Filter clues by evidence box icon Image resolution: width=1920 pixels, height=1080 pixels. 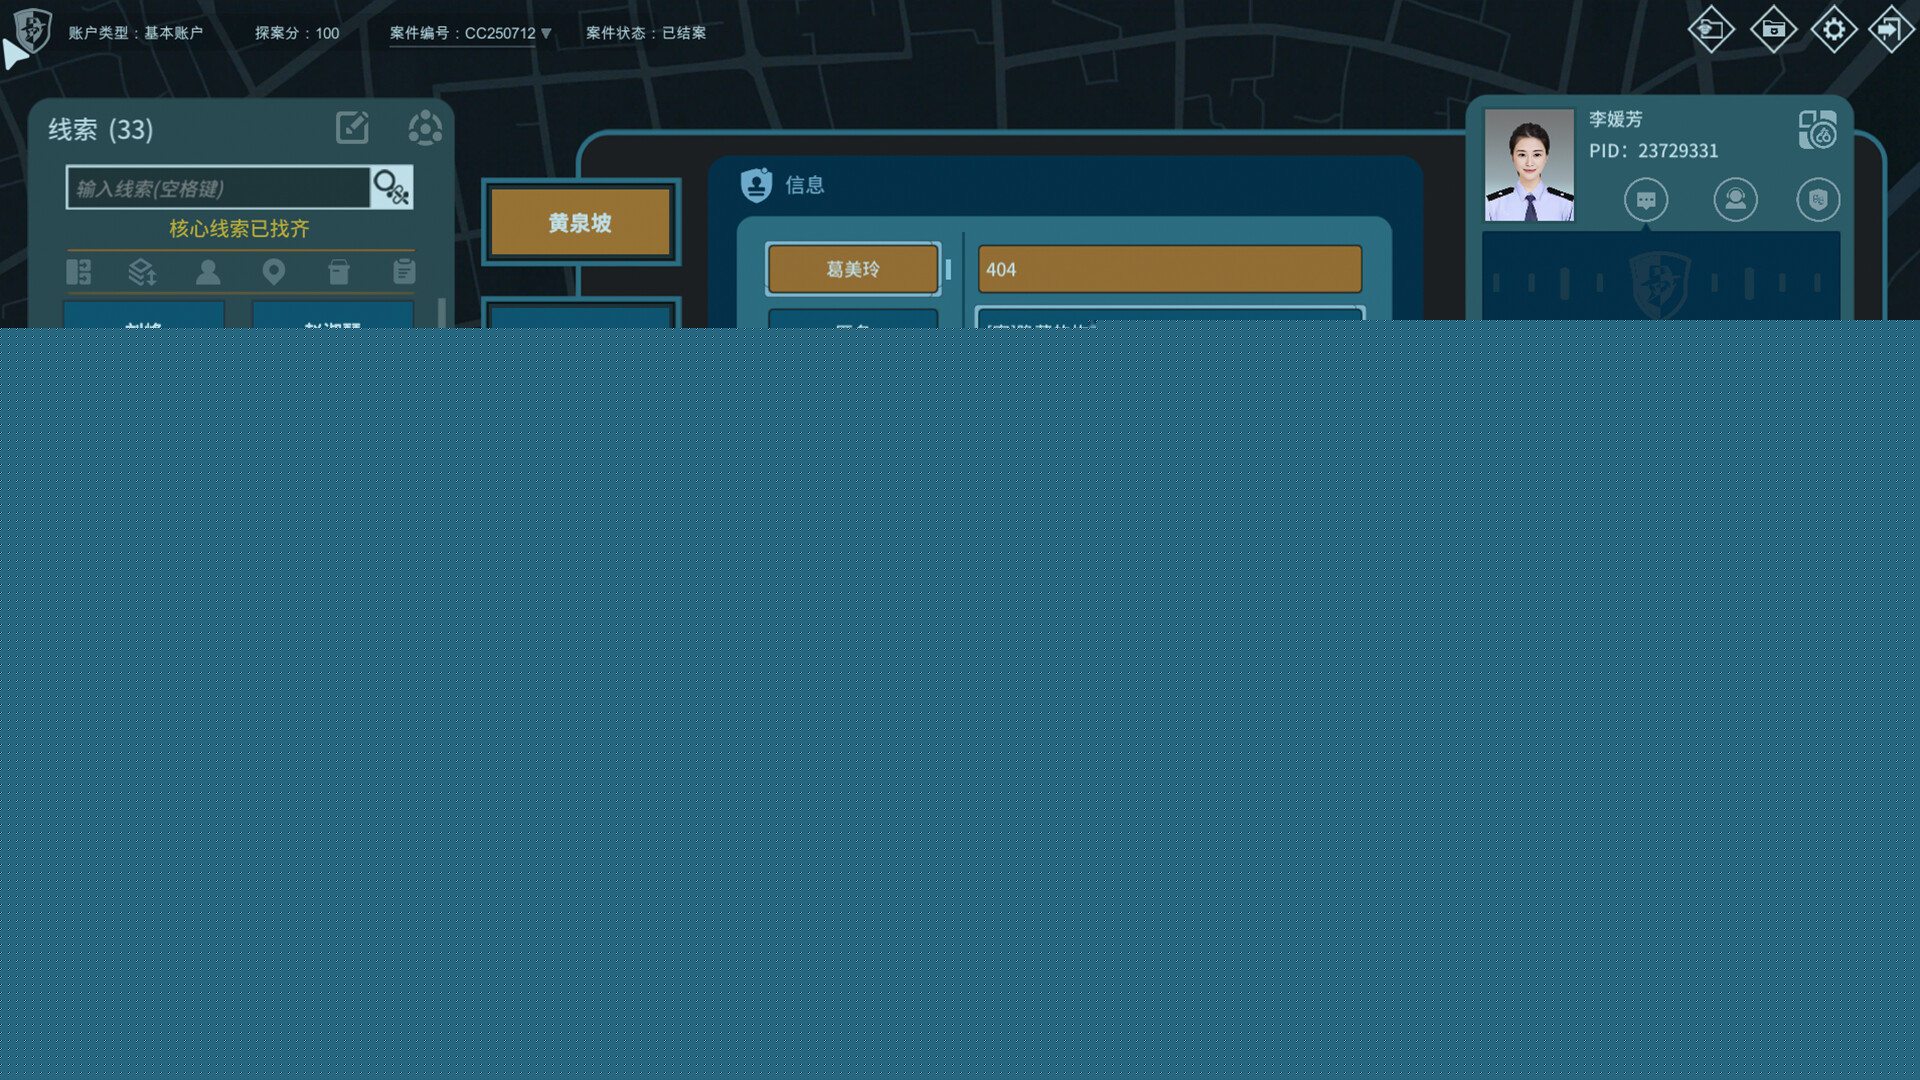point(339,272)
